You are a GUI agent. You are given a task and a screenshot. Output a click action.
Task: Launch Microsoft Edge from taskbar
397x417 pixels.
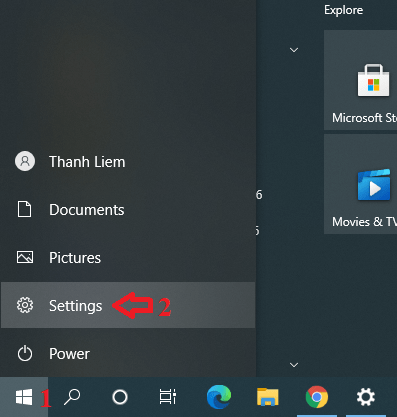pyautogui.click(x=219, y=397)
